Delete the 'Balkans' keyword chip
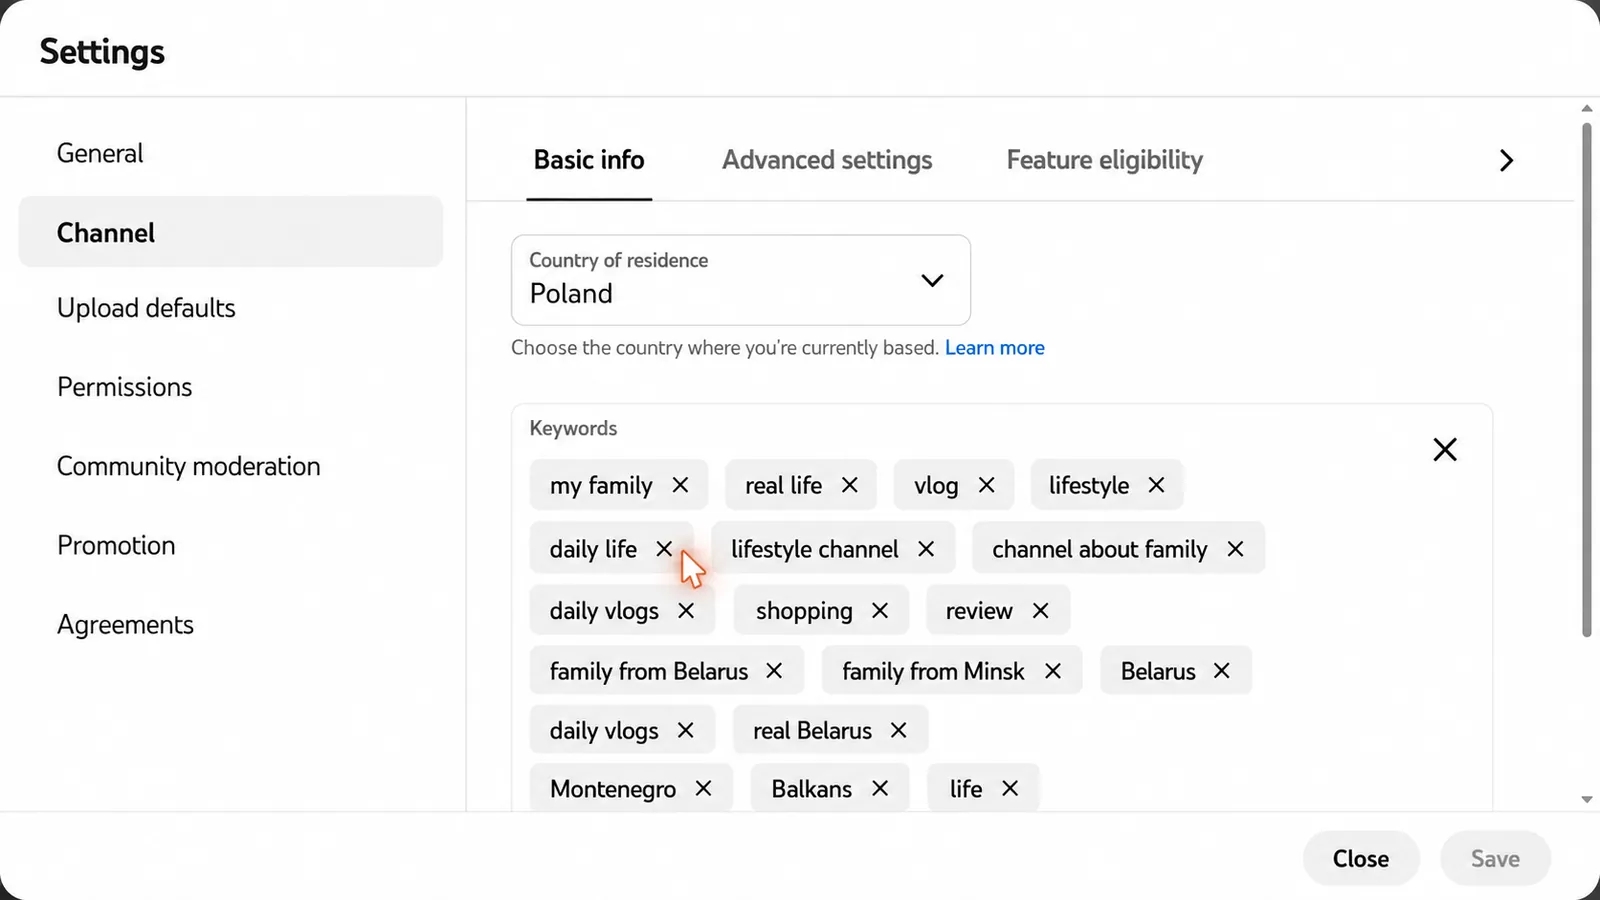1600x900 pixels. tap(880, 789)
